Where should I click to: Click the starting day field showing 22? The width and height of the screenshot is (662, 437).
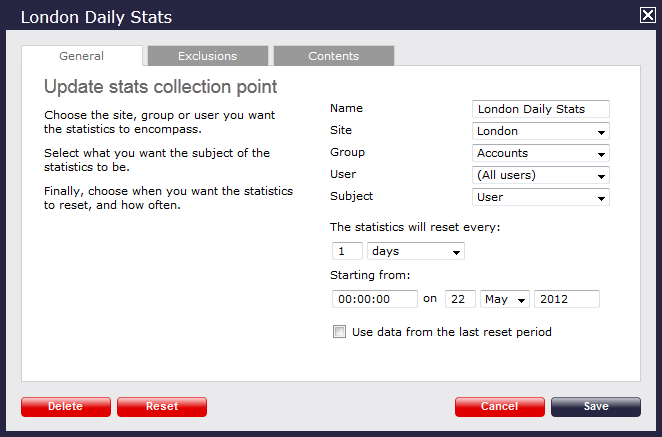coord(459,299)
